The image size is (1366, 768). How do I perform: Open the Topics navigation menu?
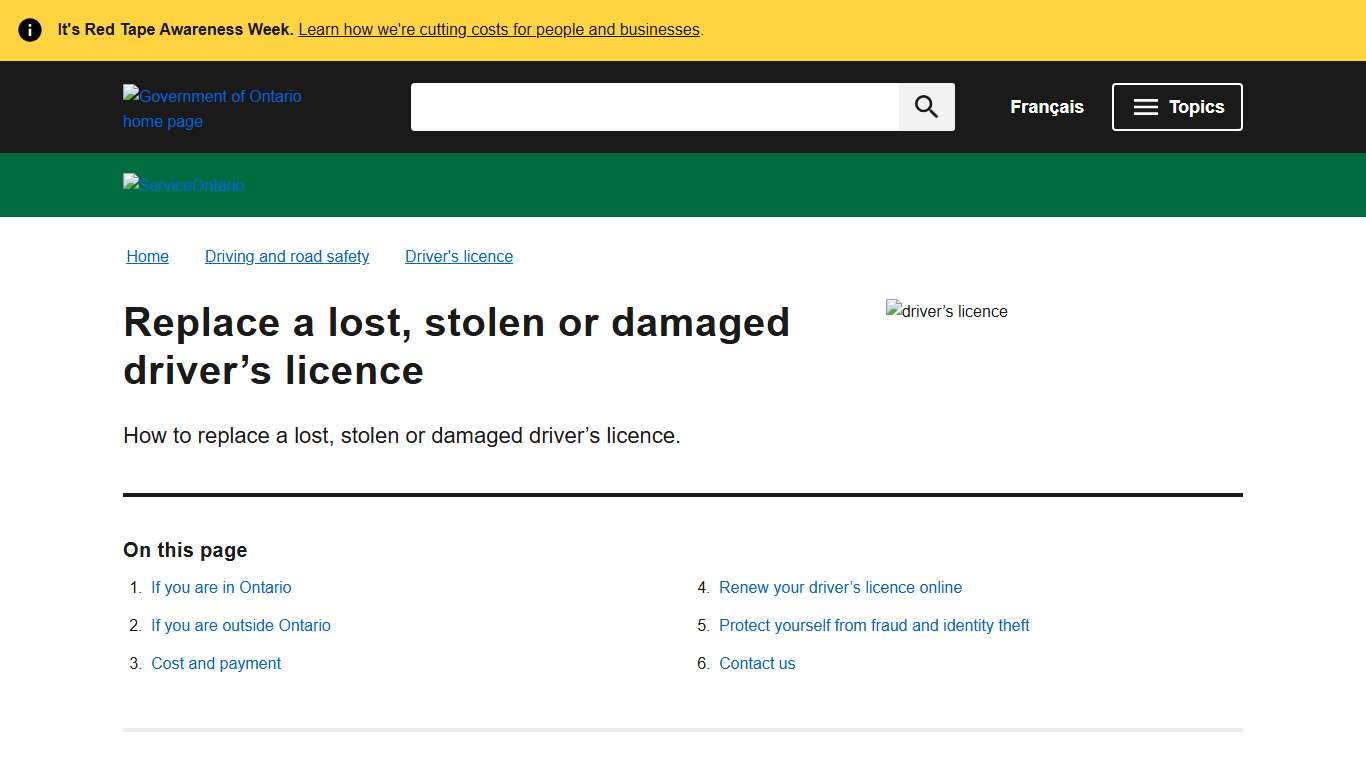1177,106
